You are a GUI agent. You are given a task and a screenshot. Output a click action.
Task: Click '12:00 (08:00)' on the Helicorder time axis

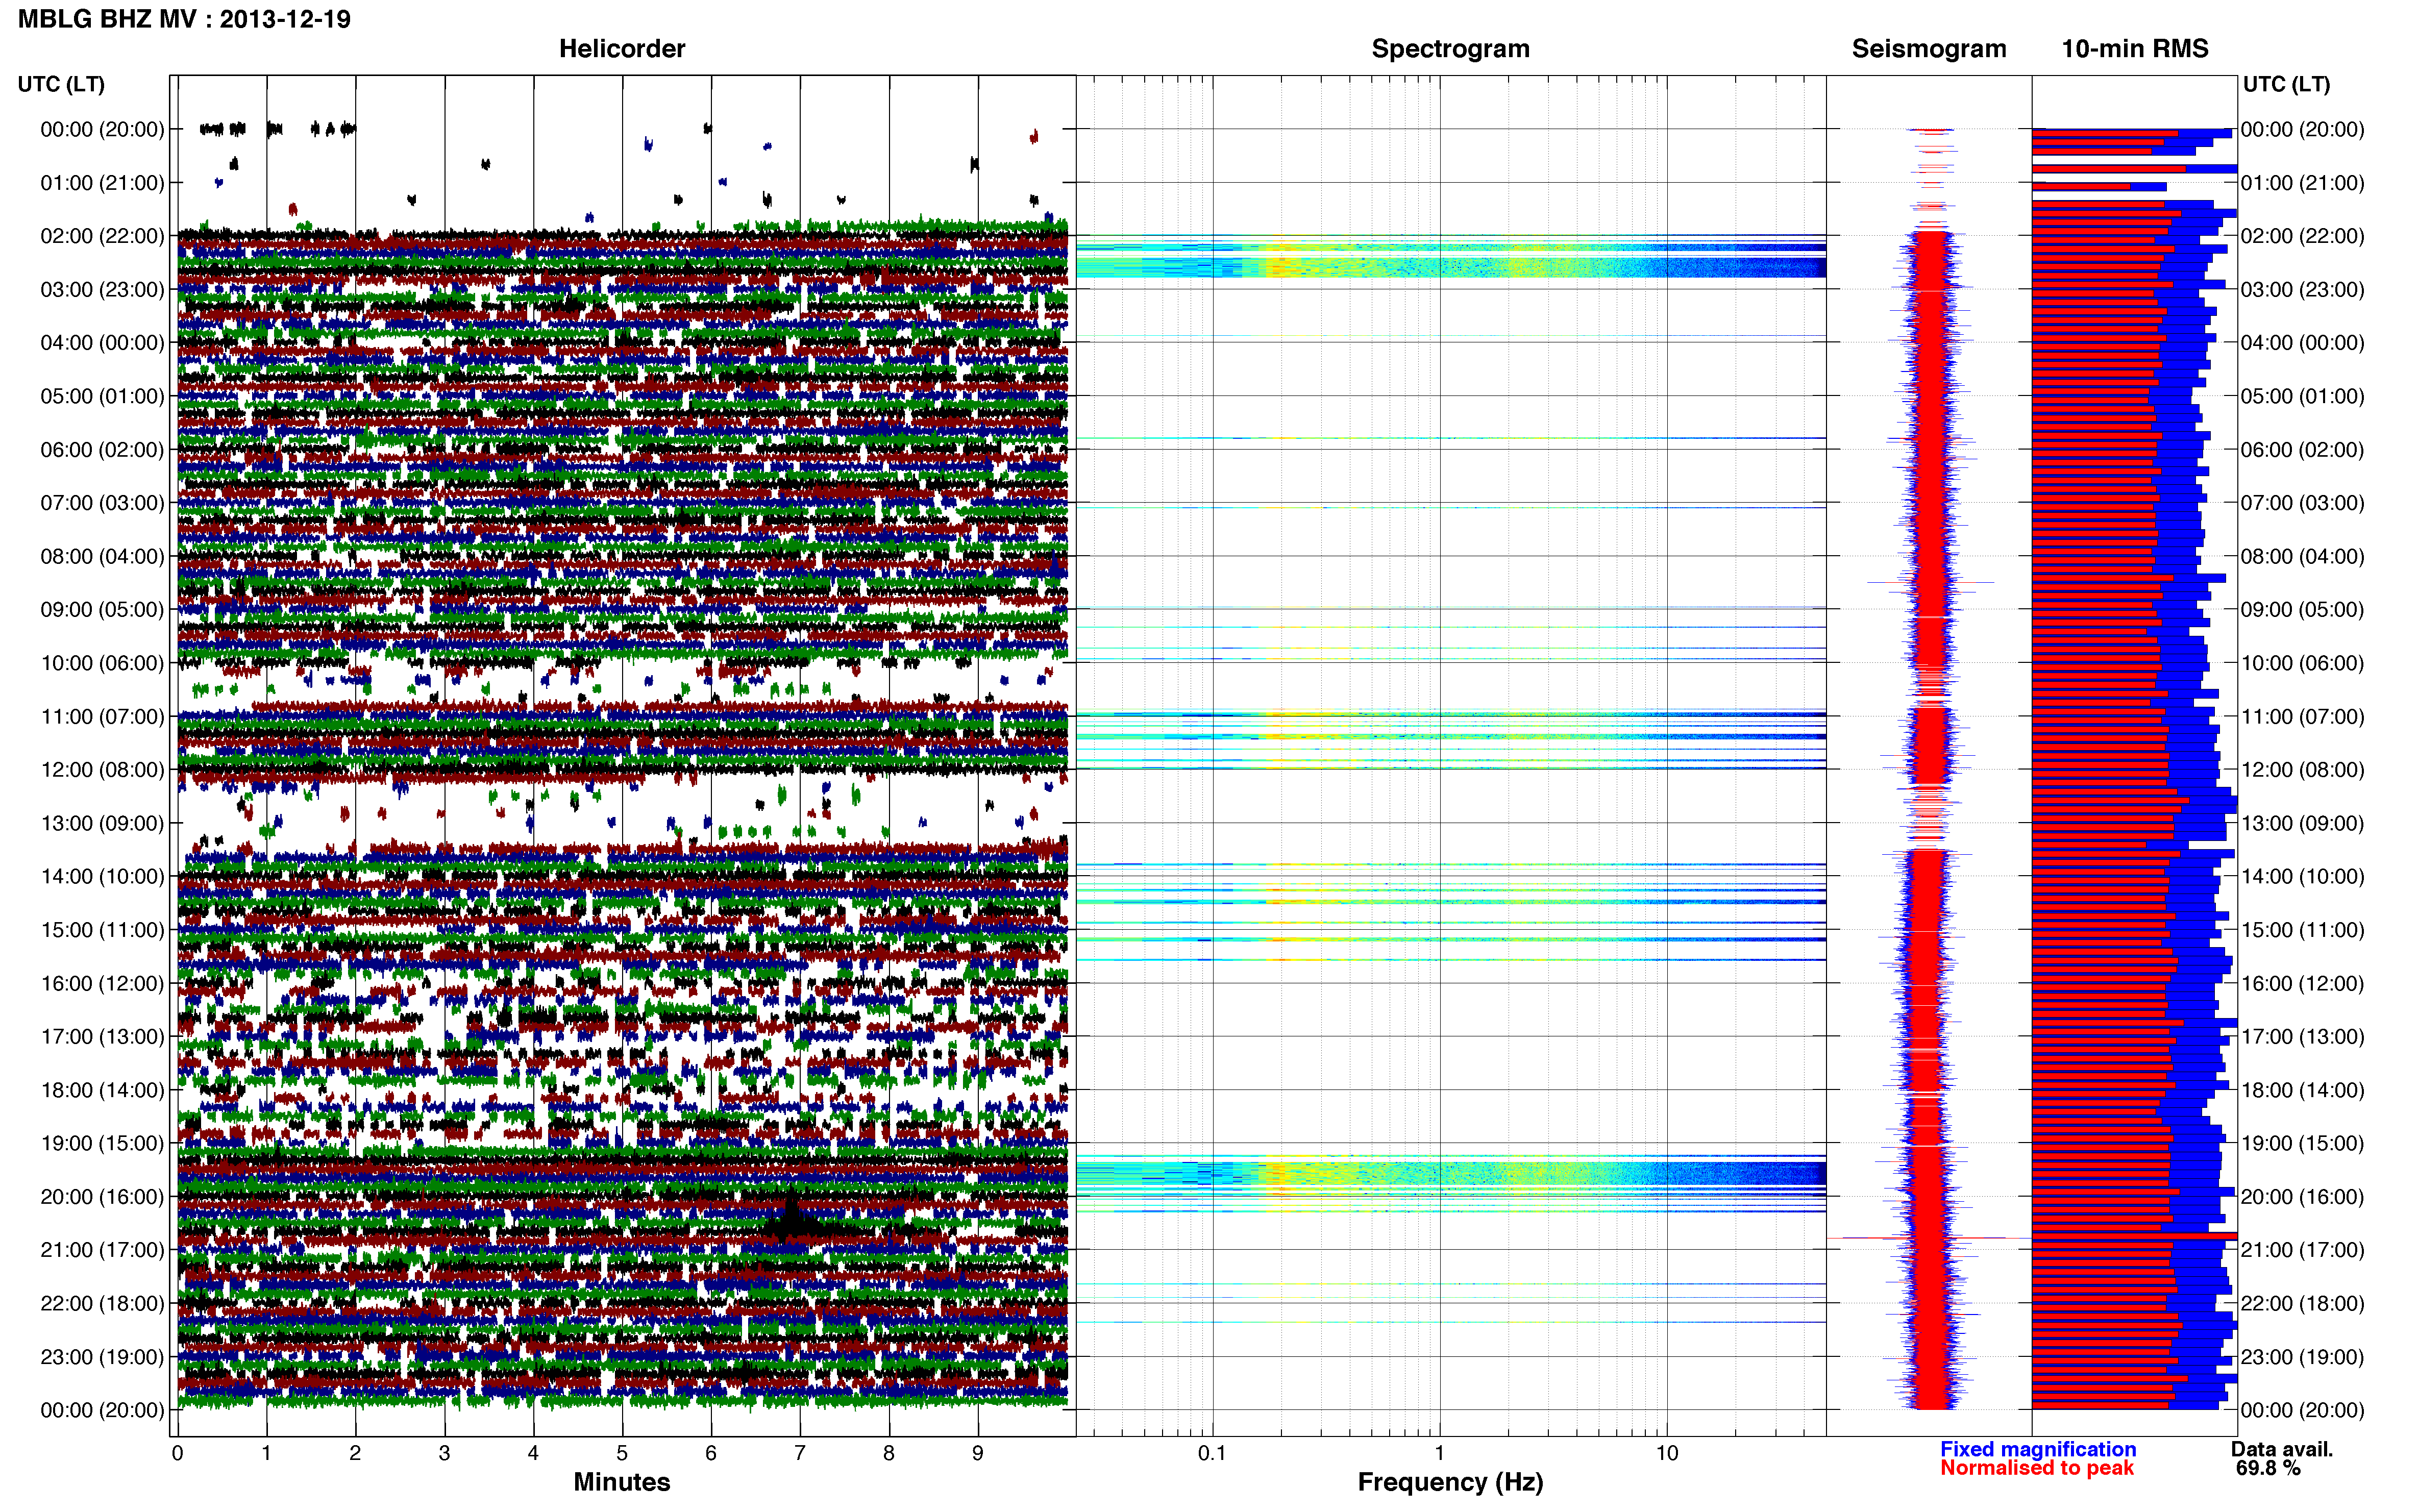tap(102, 770)
